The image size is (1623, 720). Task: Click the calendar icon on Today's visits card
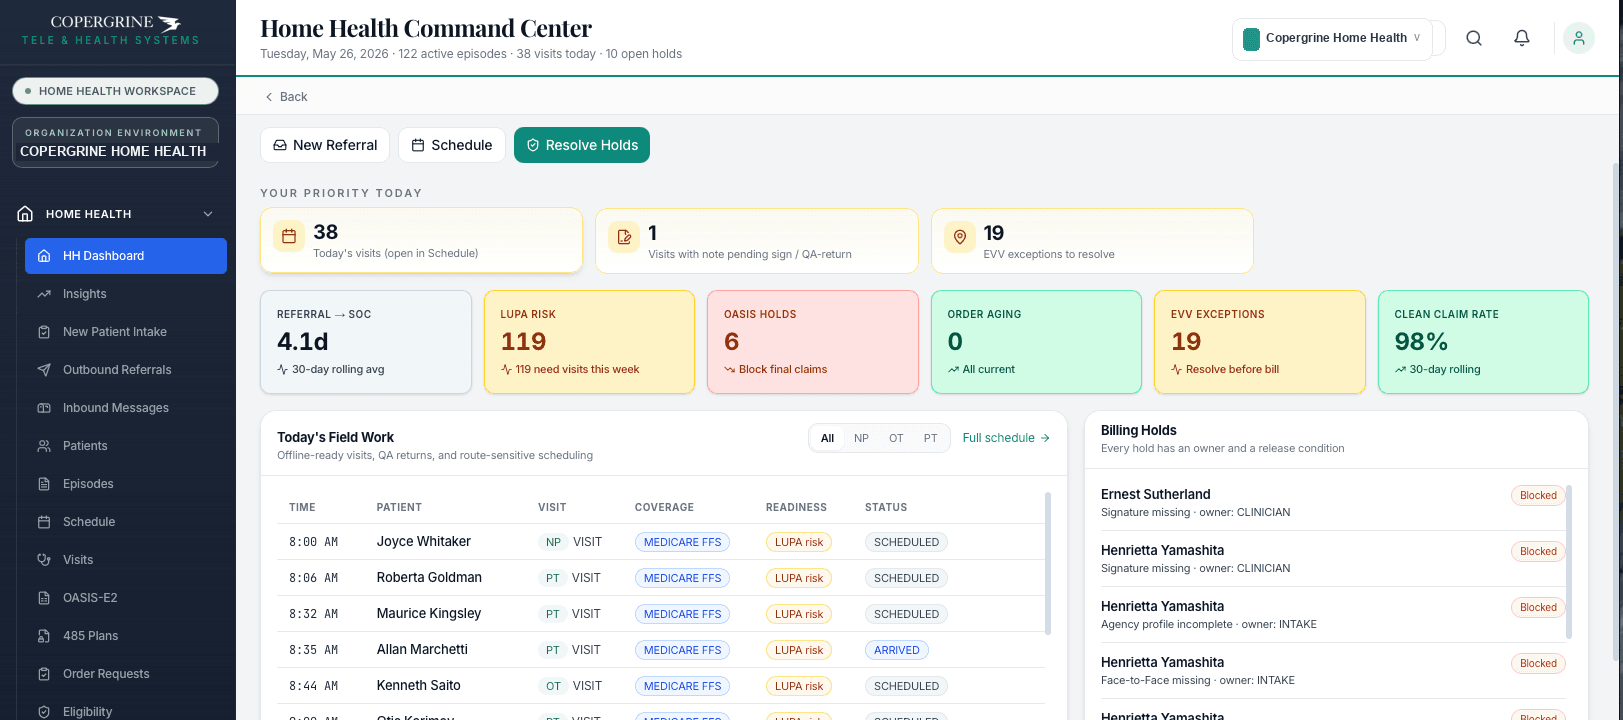289,237
